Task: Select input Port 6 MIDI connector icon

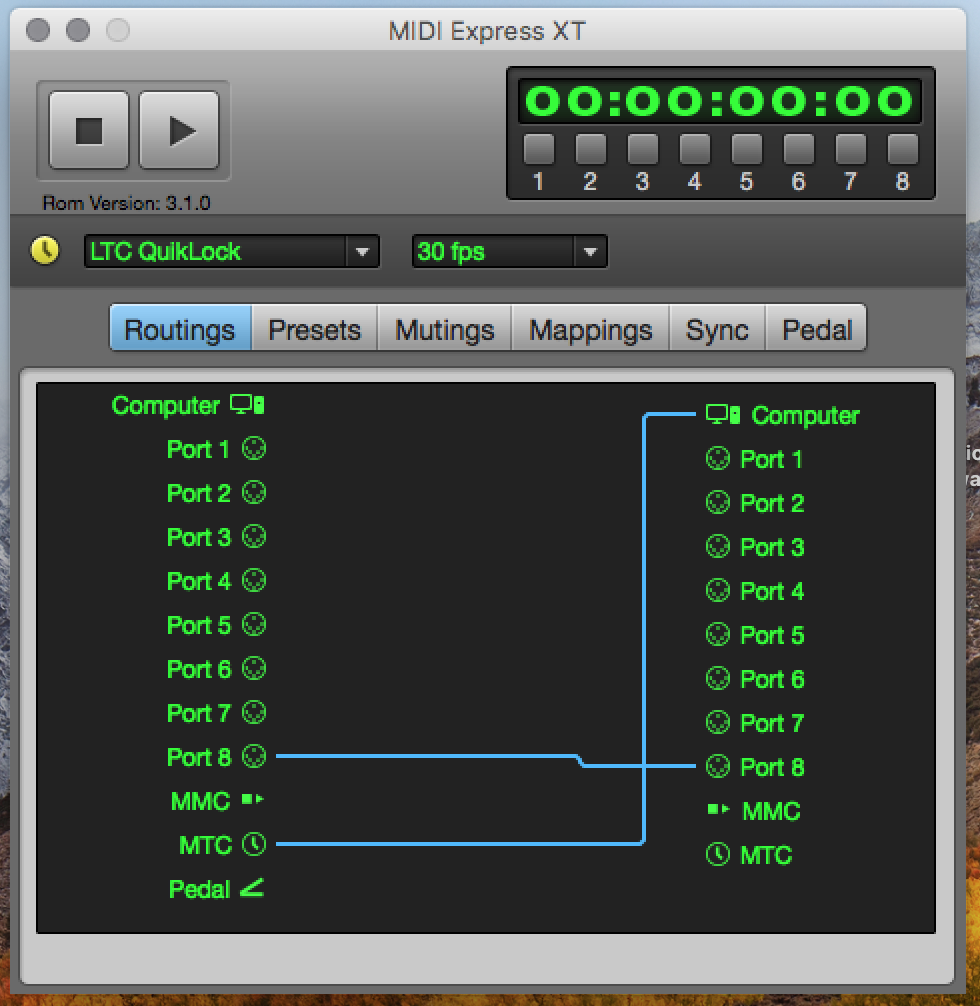Action: pos(254,669)
